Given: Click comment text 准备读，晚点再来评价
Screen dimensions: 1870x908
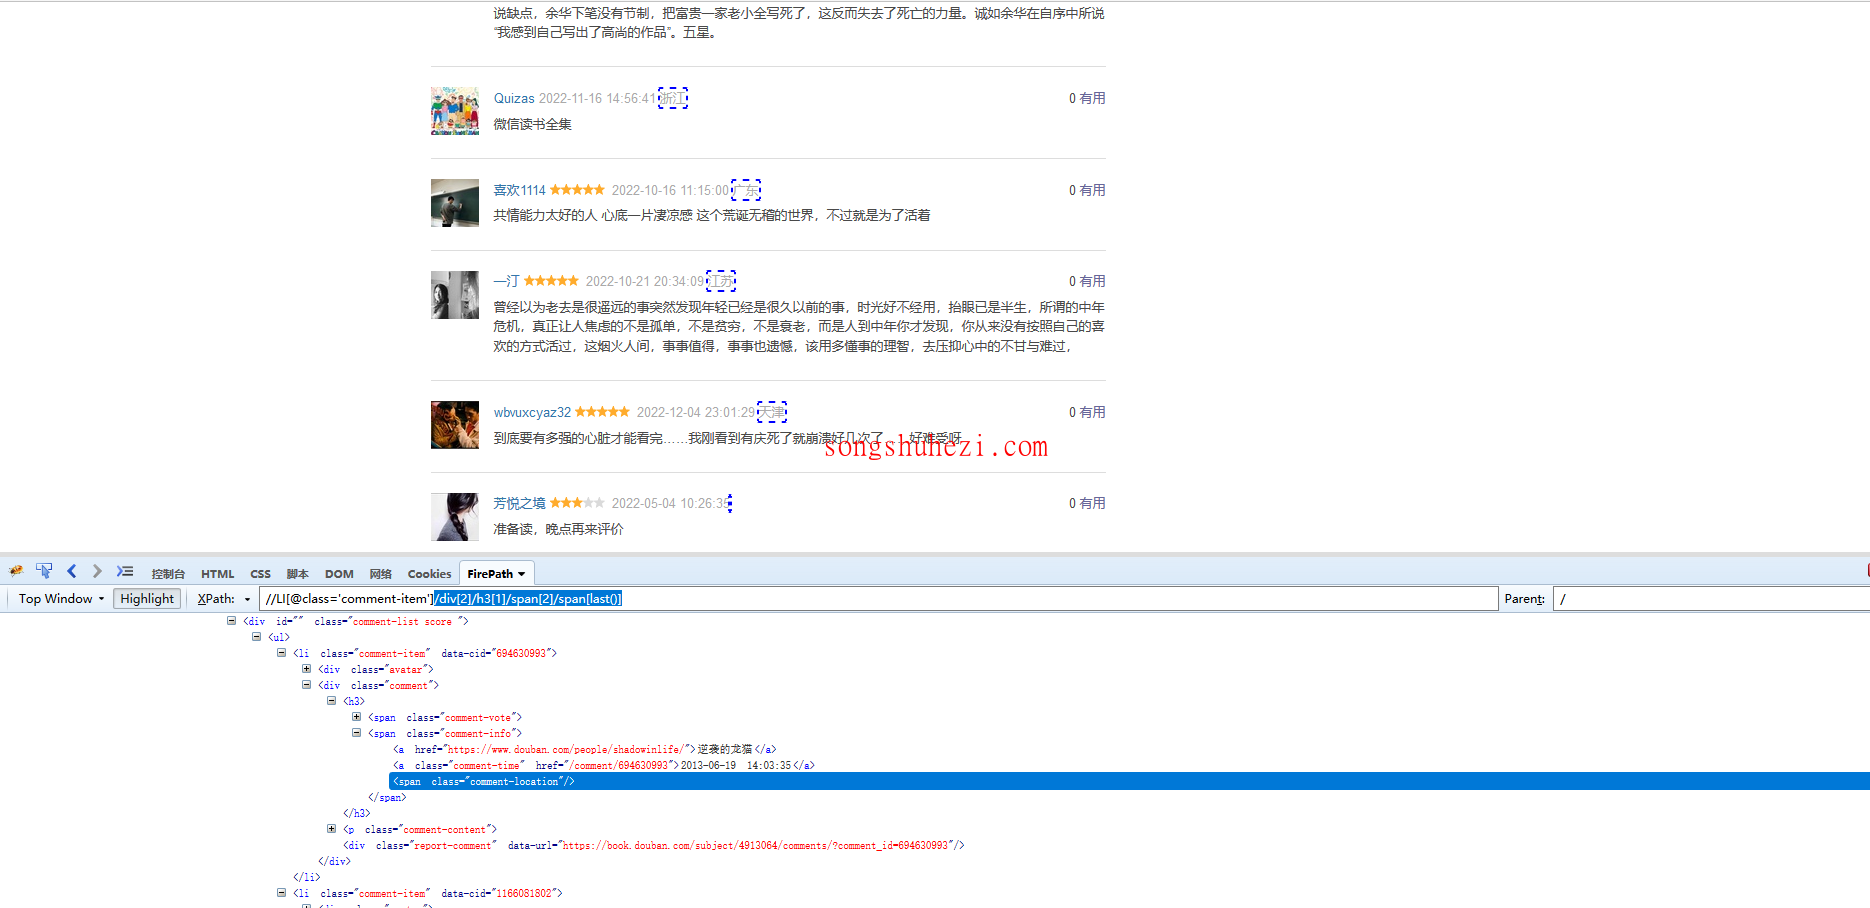Looking at the screenshot, I should (558, 529).
